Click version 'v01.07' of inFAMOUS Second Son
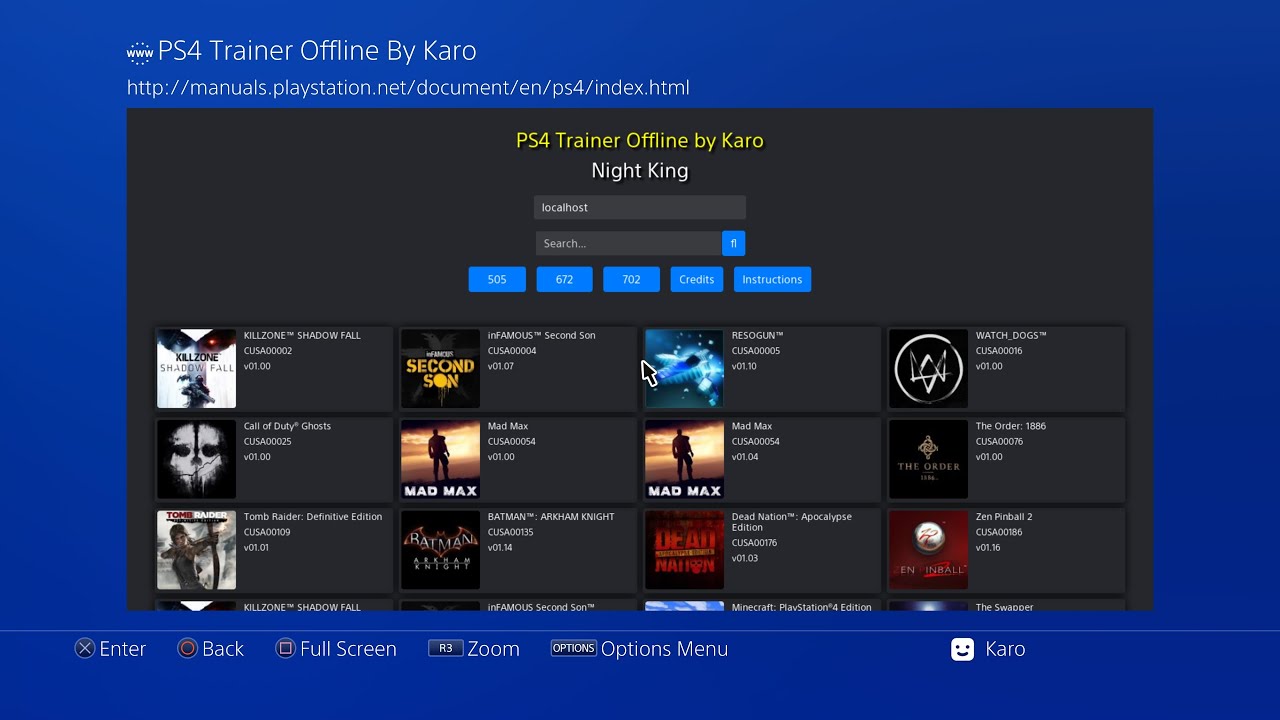 pos(501,366)
